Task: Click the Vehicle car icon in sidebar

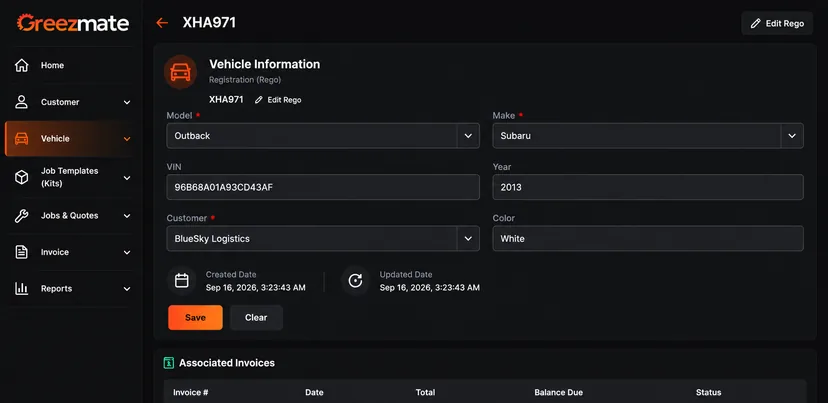Action: point(22,139)
